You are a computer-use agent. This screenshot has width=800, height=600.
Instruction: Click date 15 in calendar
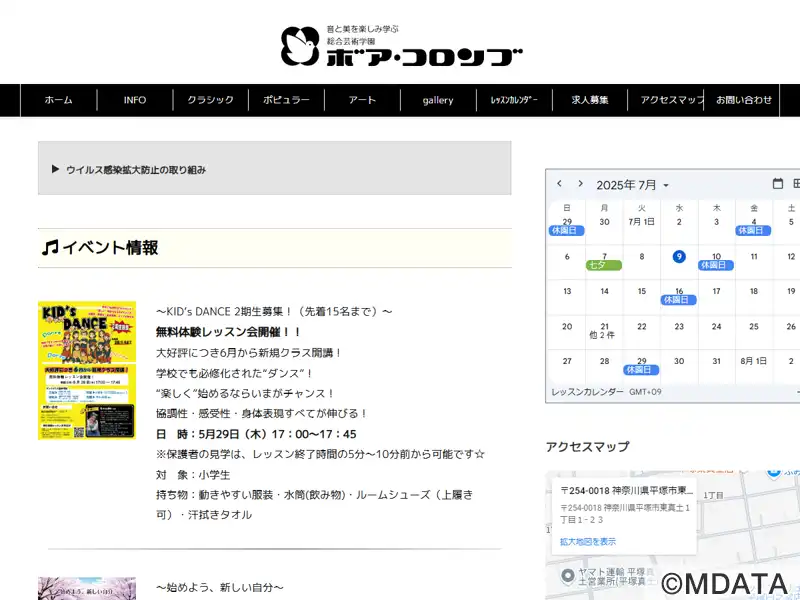[642, 291]
